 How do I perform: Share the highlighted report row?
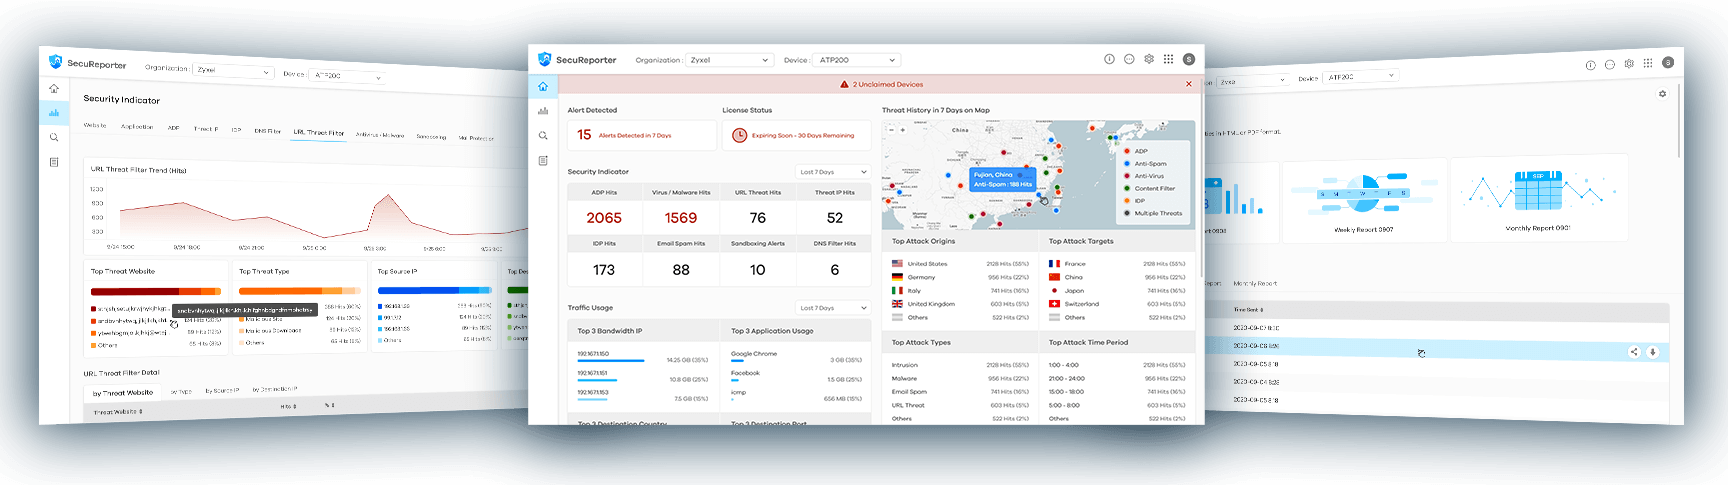(1634, 352)
